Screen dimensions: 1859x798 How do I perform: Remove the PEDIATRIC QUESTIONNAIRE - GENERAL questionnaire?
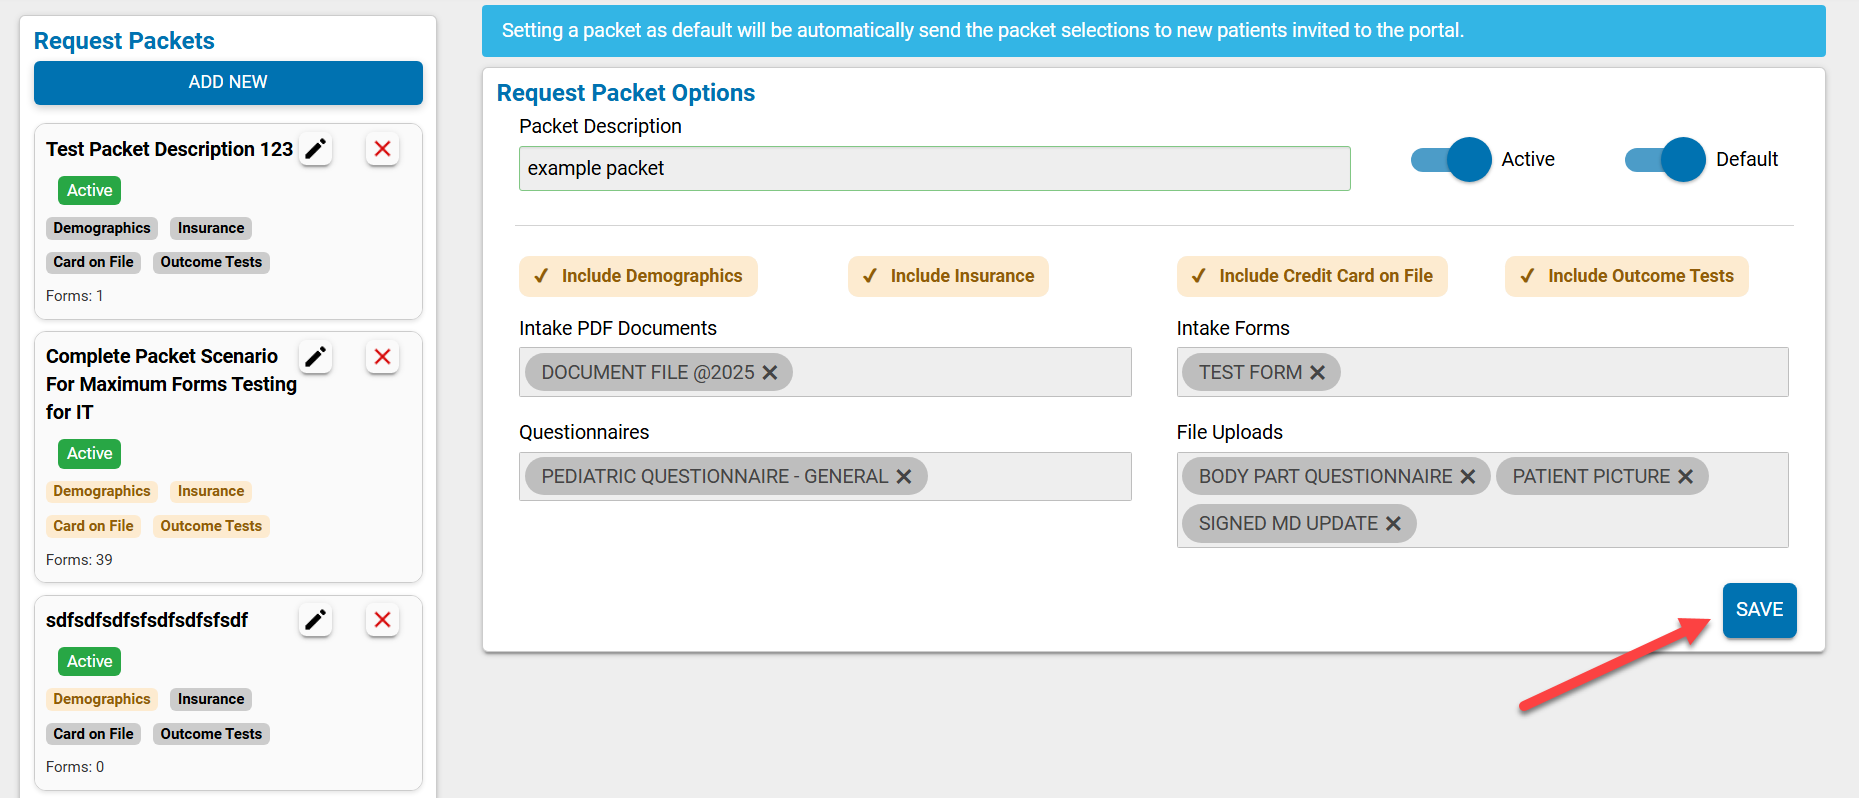coord(905,476)
